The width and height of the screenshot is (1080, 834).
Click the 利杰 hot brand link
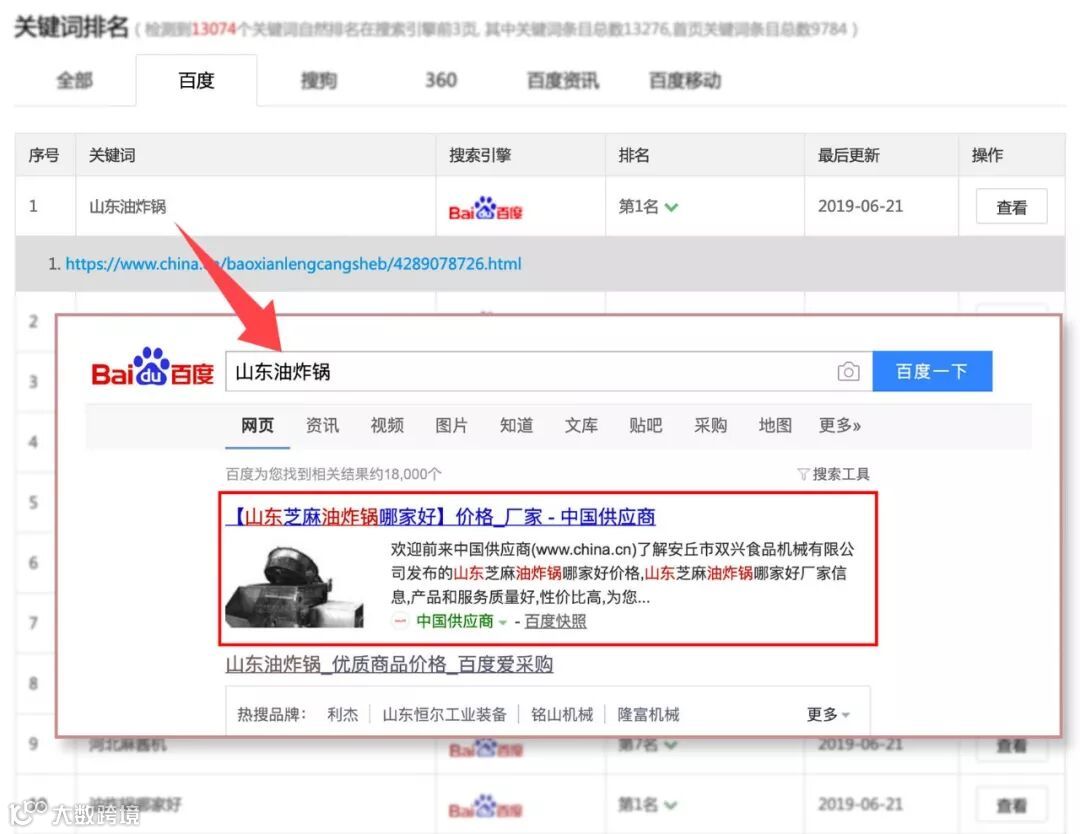[x=343, y=714]
